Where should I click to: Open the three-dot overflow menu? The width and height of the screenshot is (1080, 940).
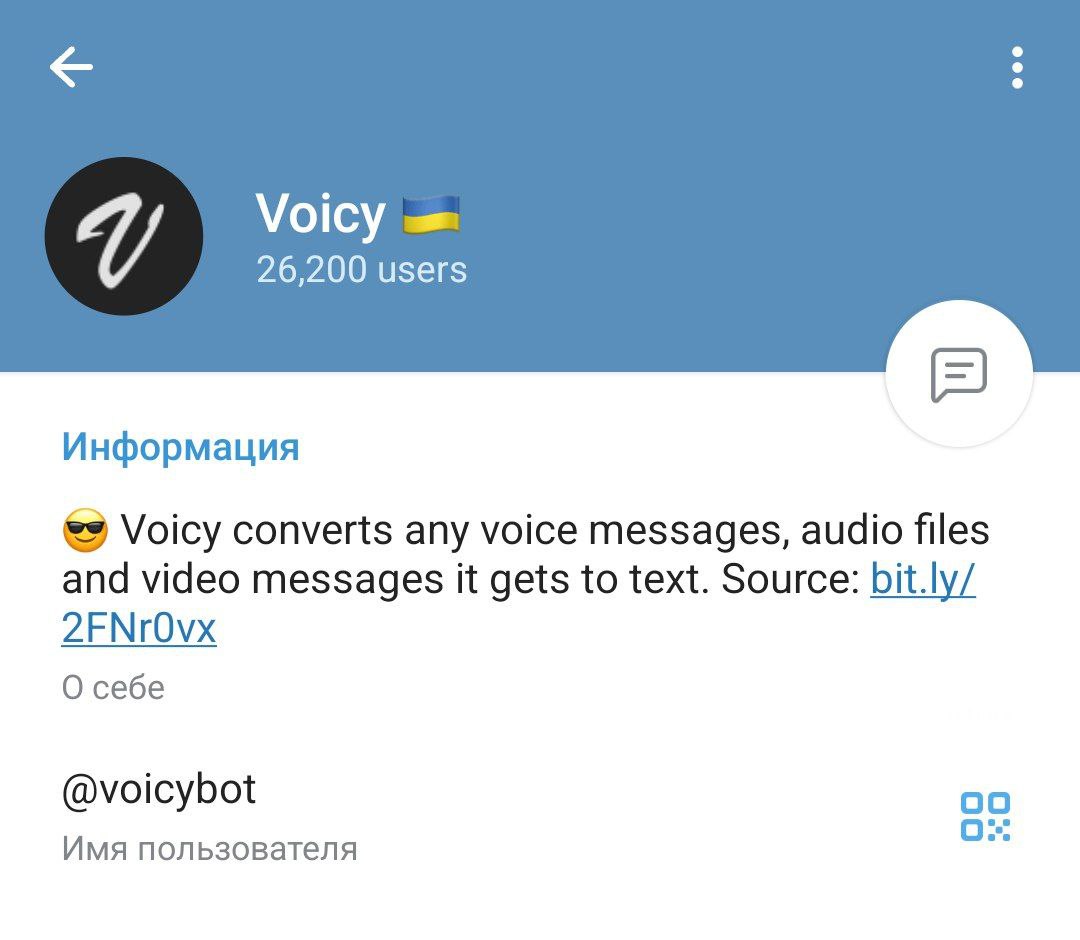point(1017,67)
